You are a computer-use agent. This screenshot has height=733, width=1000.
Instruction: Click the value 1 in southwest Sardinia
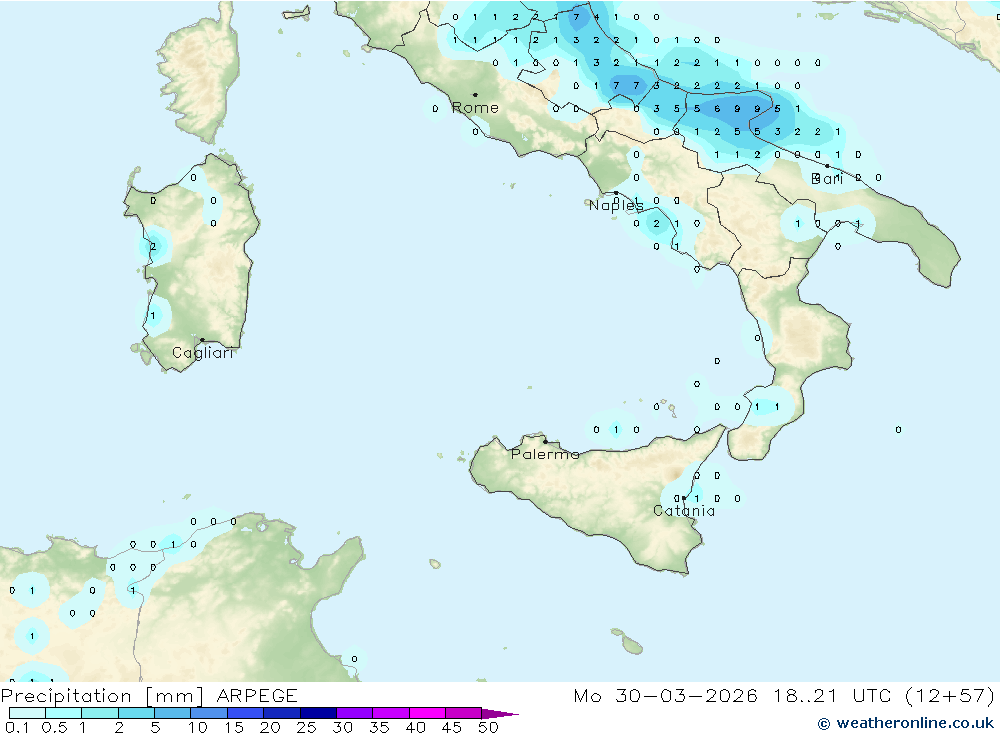click(152, 315)
